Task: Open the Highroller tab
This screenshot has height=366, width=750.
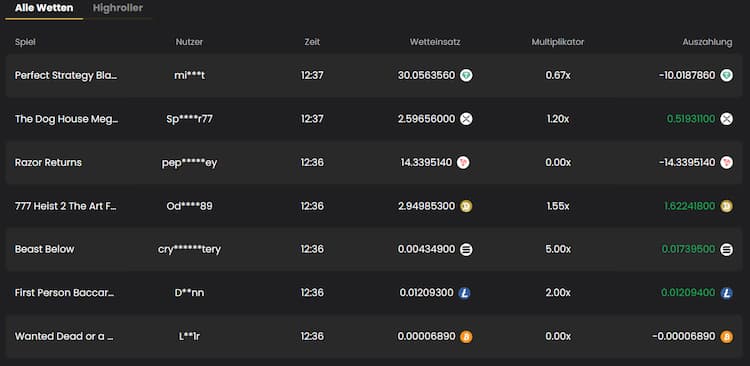Action: pyautogui.click(x=118, y=8)
